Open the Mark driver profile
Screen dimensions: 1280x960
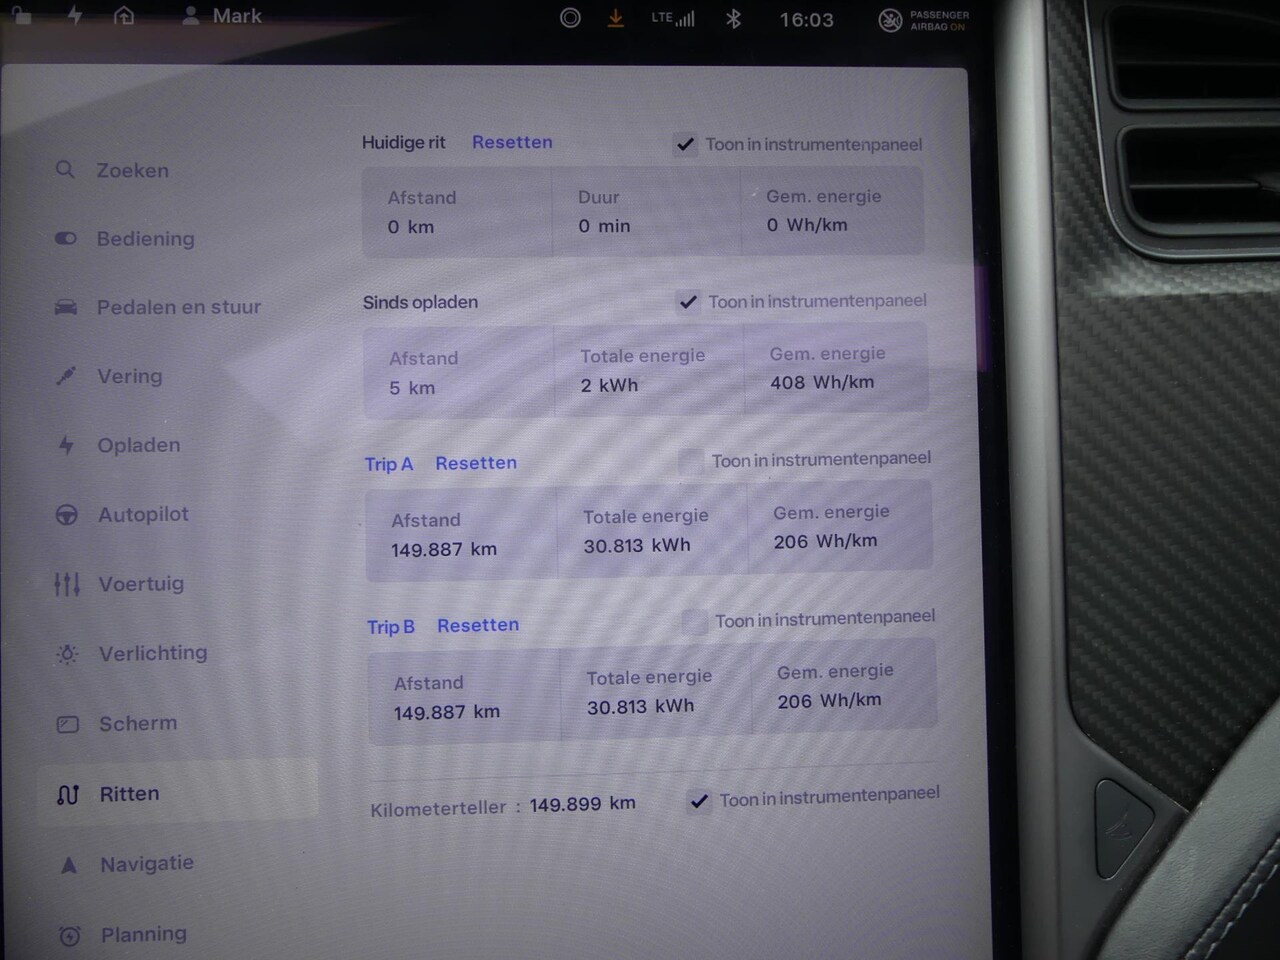click(222, 16)
